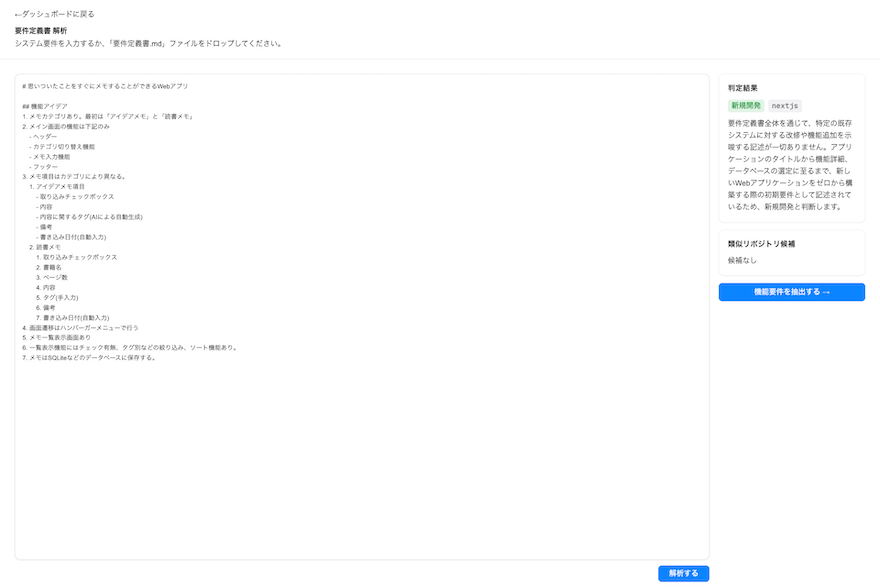Viewport: 880px width, 587px height.
Task: Click the nextjs tag badge
Action: (x=785, y=106)
